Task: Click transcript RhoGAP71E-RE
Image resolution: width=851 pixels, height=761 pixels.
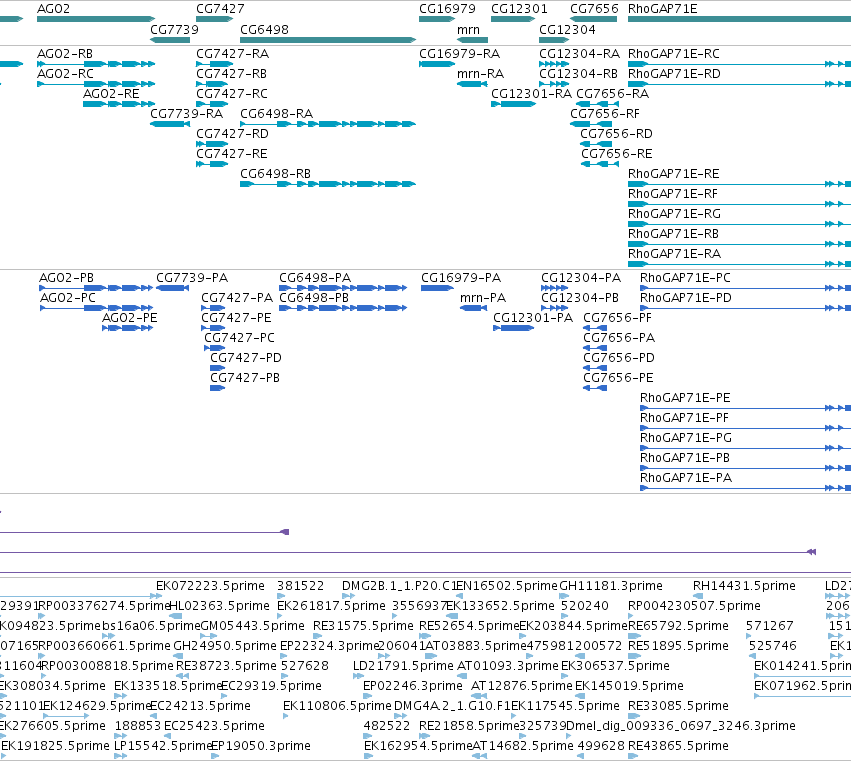Action: point(674,174)
